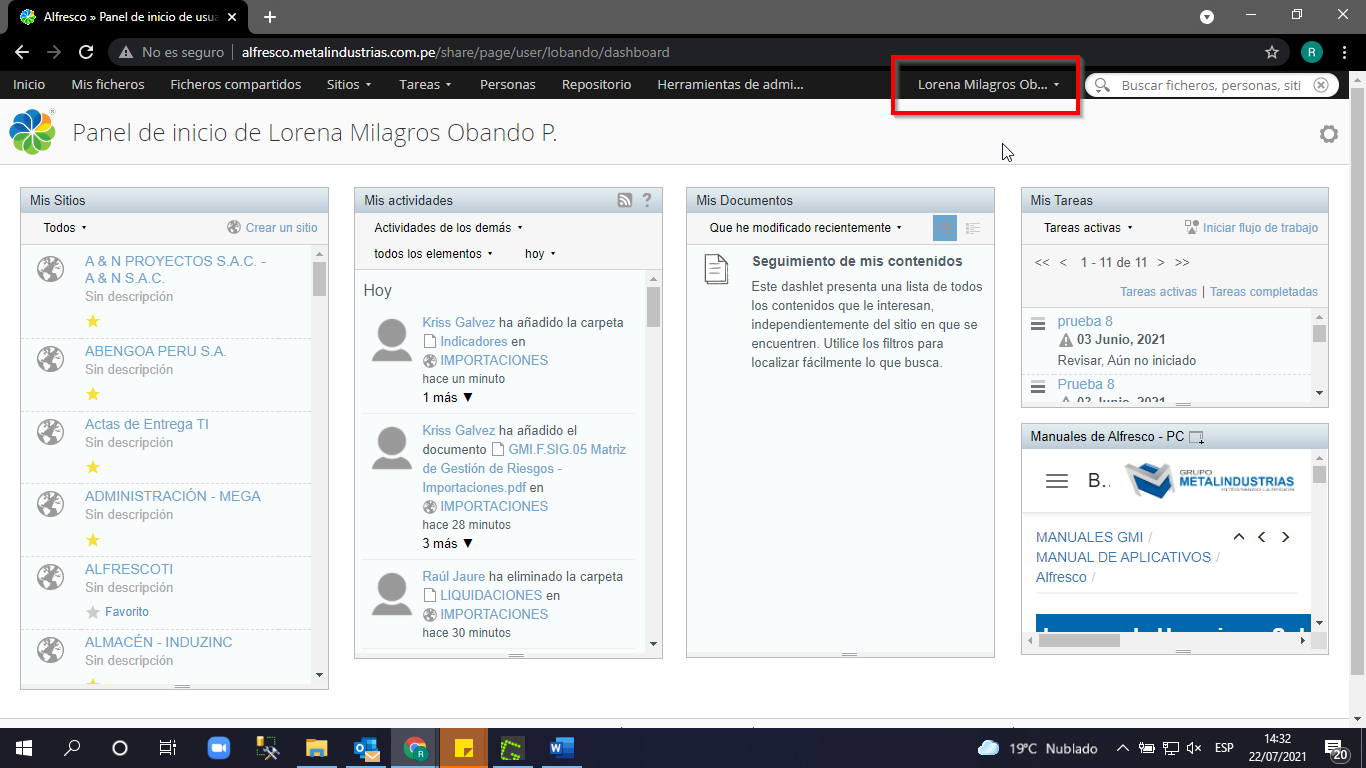This screenshot has width=1366, height=768.
Task: Open Mis ficheros menu item
Action: pos(108,85)
